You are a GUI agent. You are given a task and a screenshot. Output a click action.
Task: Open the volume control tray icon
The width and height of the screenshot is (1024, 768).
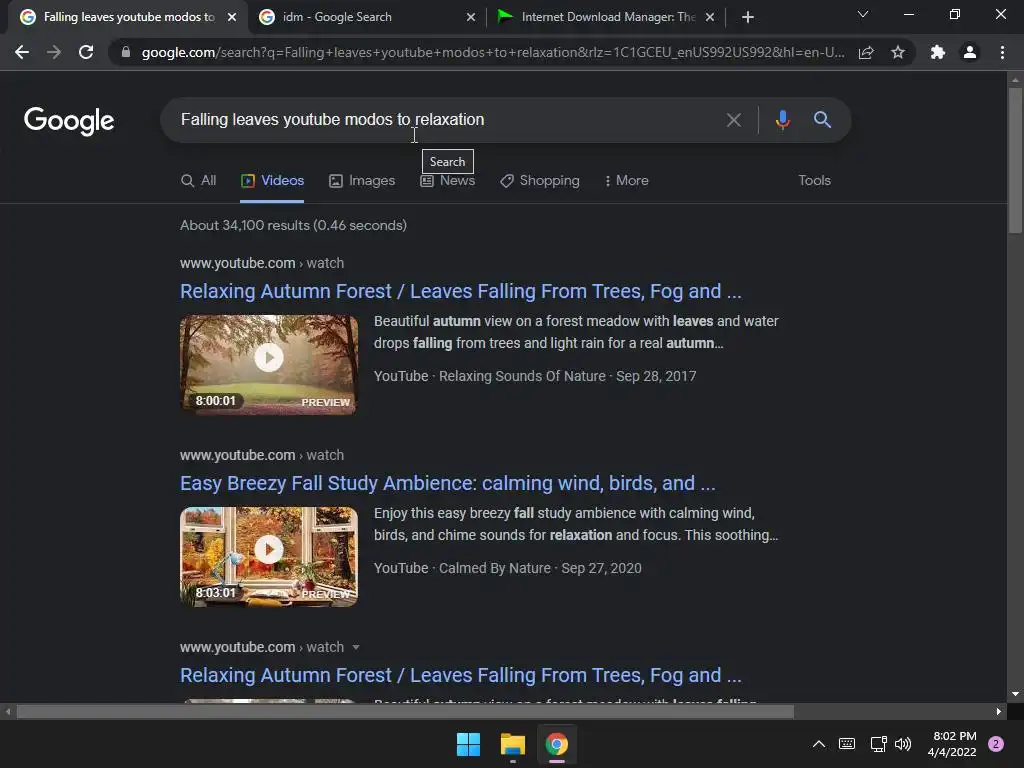pos(903,744)
